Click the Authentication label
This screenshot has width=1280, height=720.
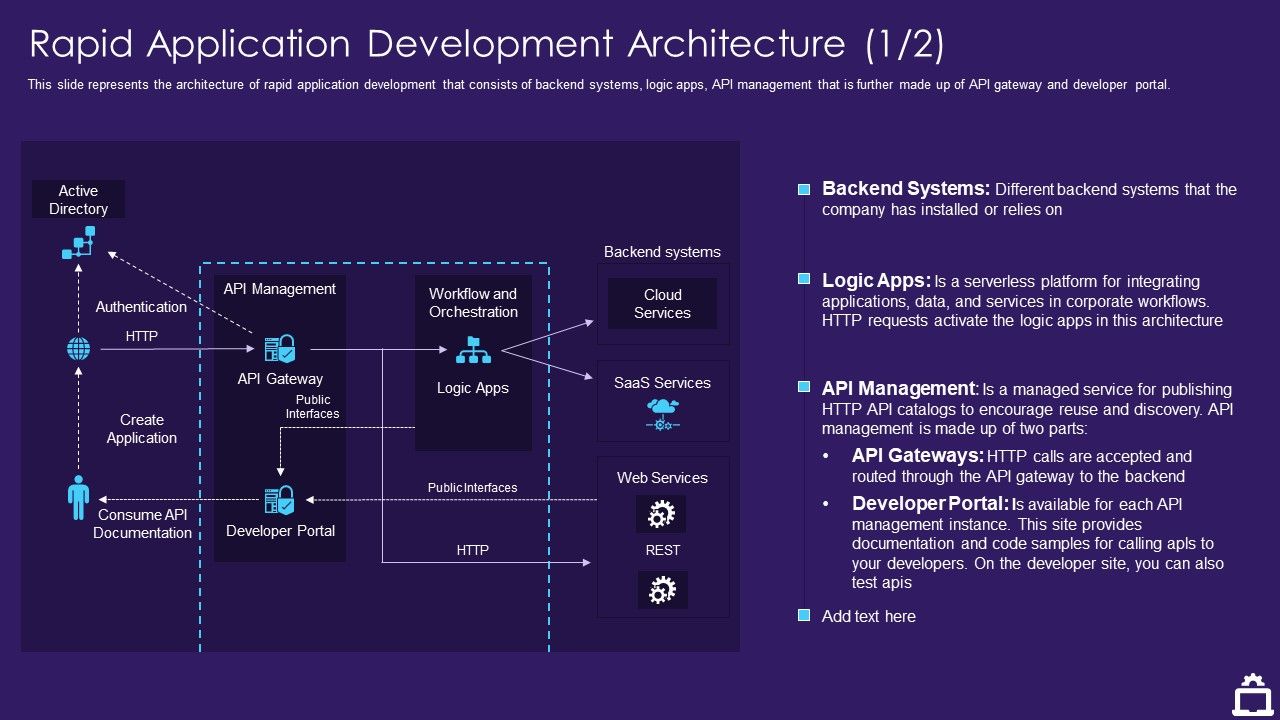(141, 307)
